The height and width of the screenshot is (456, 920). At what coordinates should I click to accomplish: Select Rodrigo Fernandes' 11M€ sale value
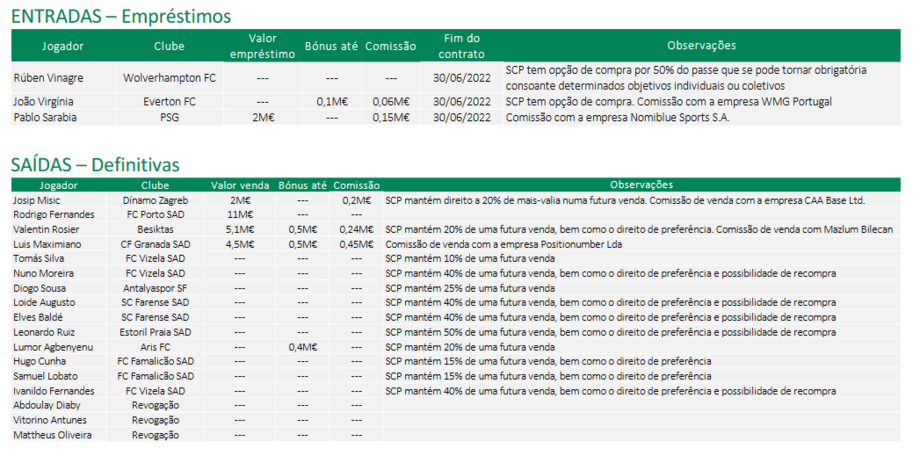(239, 214)
